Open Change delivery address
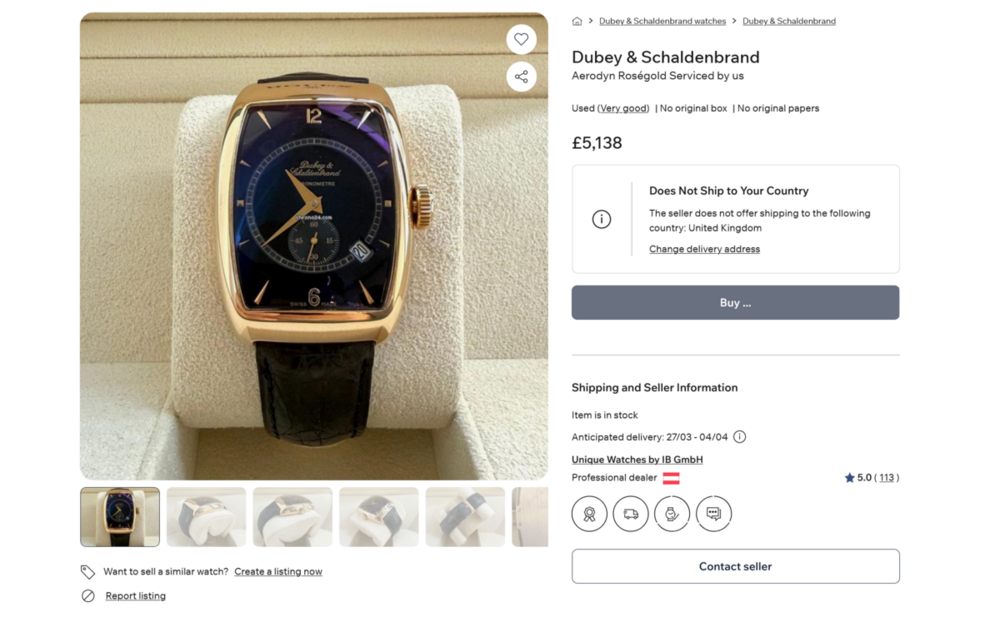The height and width of the screenshot is (617, 1000). click(704, 249)
